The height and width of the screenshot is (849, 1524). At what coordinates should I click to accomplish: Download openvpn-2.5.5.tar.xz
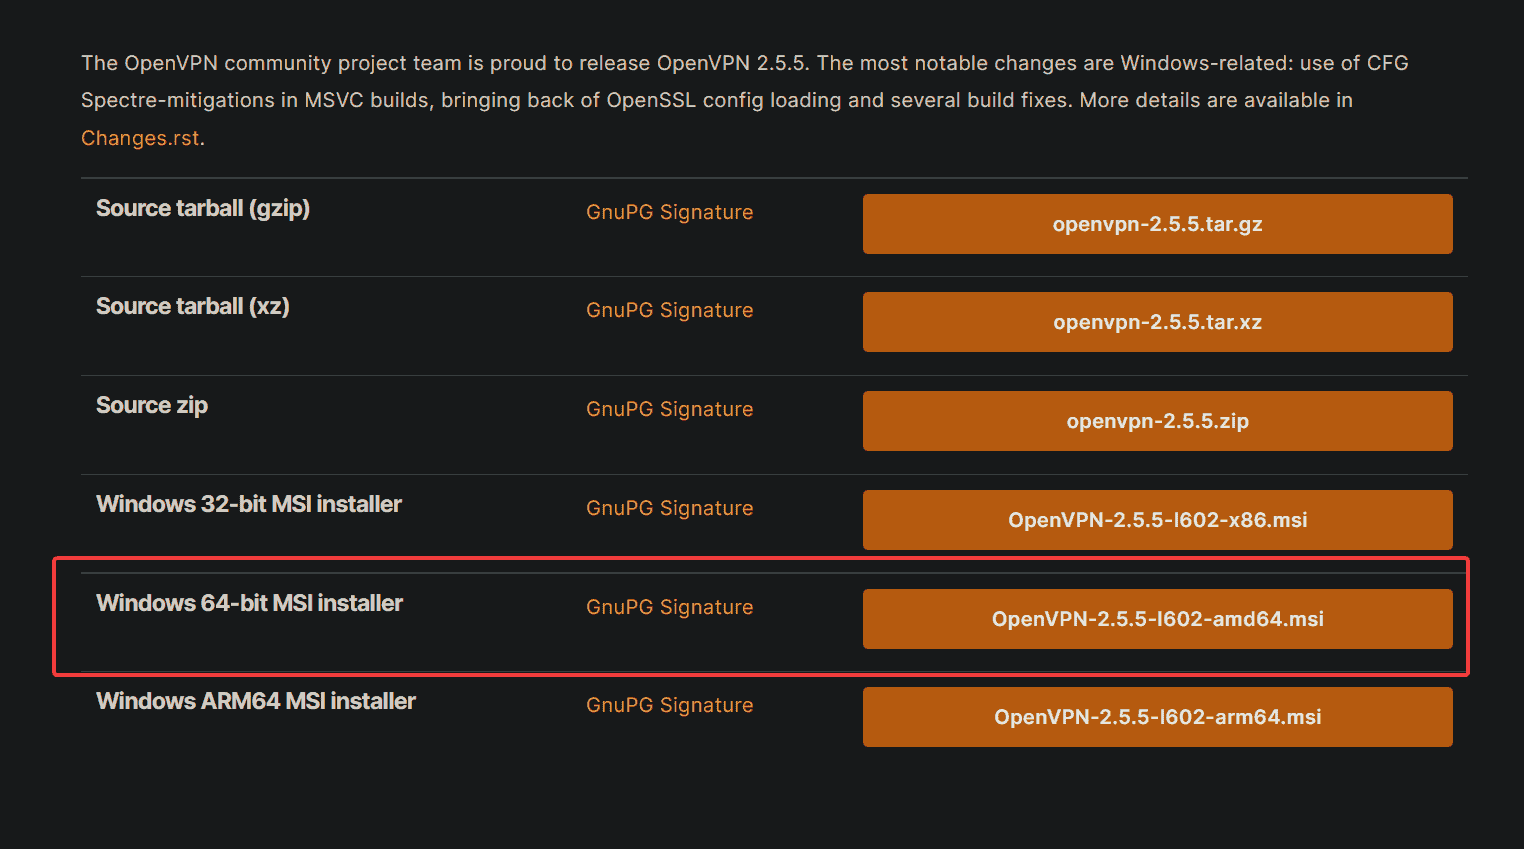pyautogui.click(x=1157, y=322)
